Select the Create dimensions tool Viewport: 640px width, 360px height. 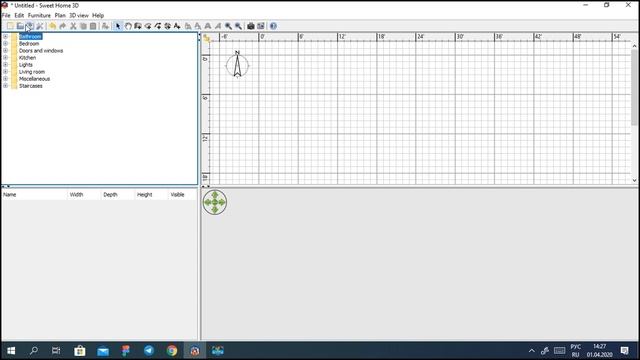coord(167,26)
